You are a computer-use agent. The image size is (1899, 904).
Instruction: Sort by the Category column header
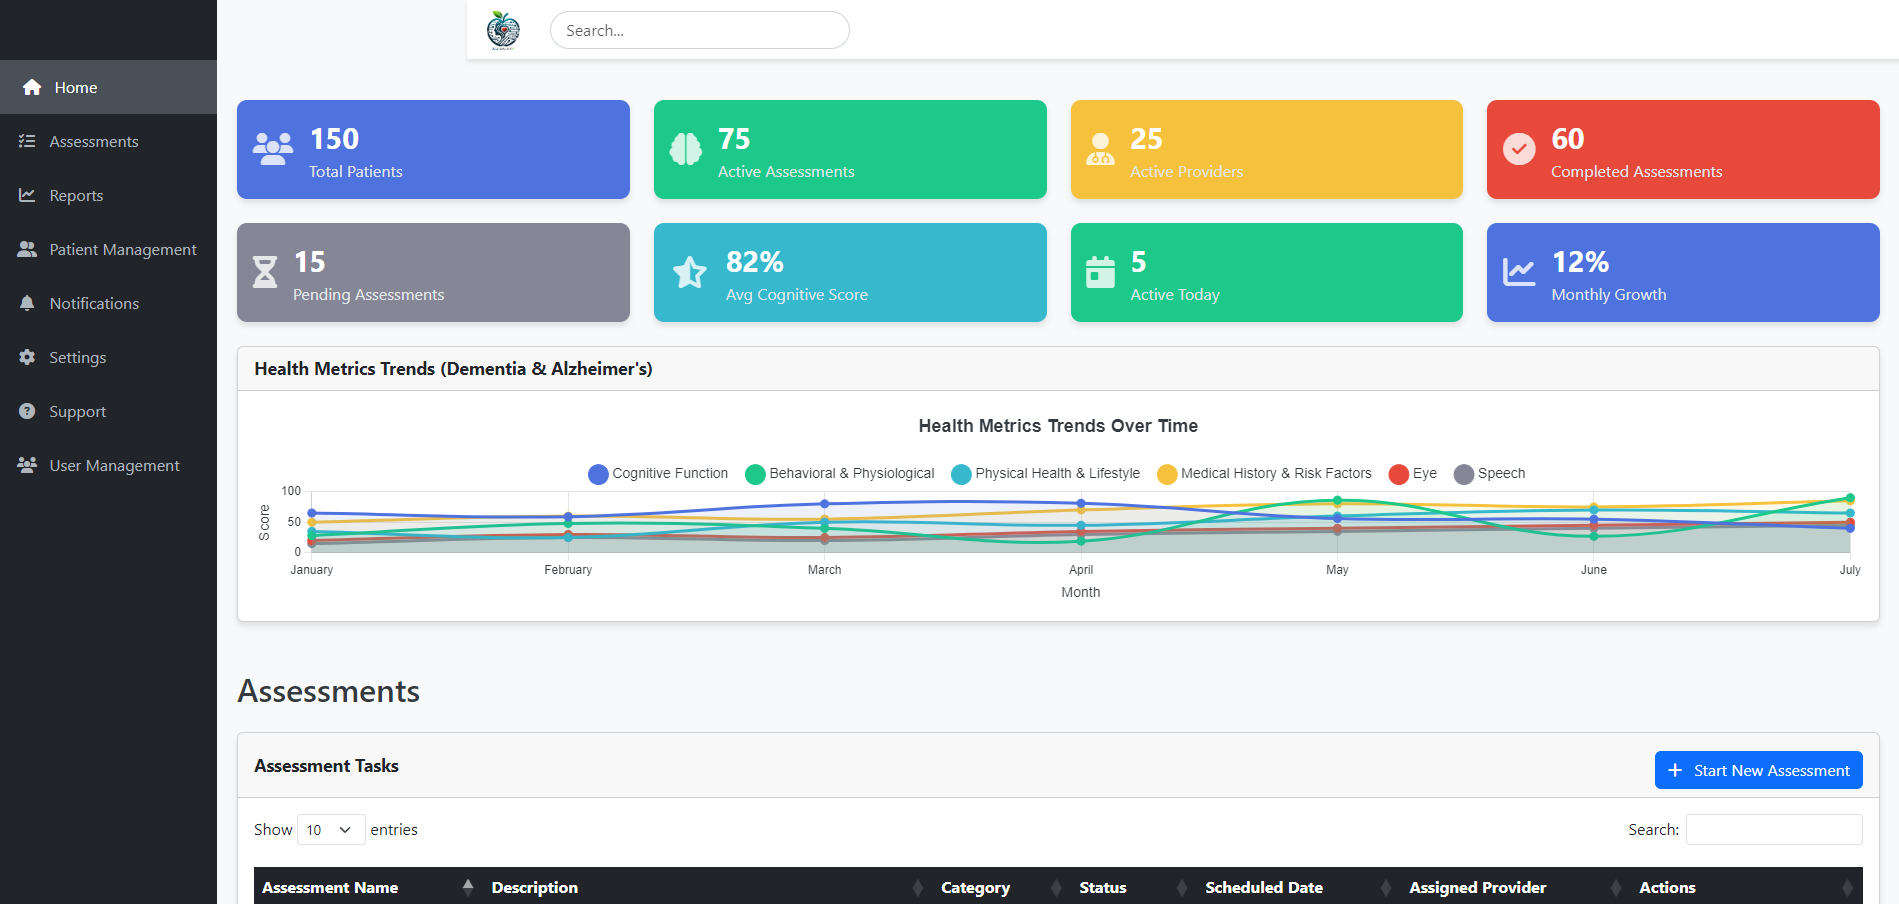click(1002, 887)
